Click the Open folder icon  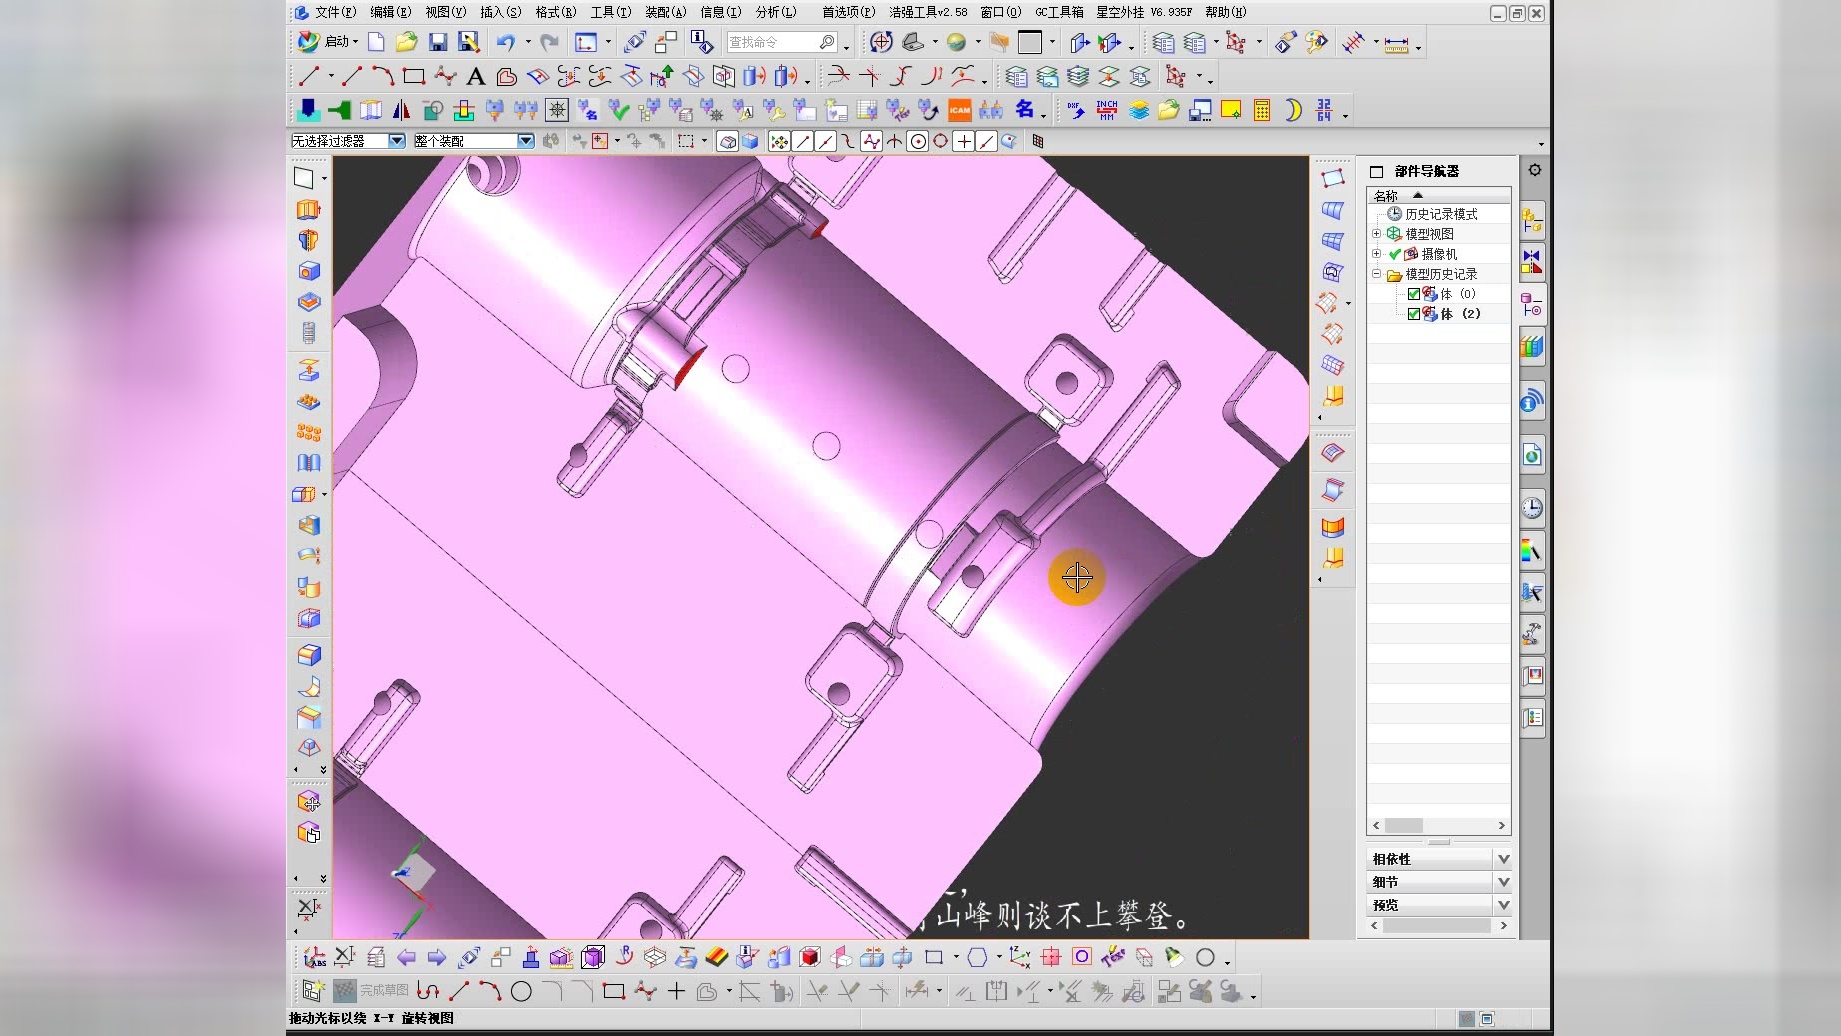click(x=406, y=42)
